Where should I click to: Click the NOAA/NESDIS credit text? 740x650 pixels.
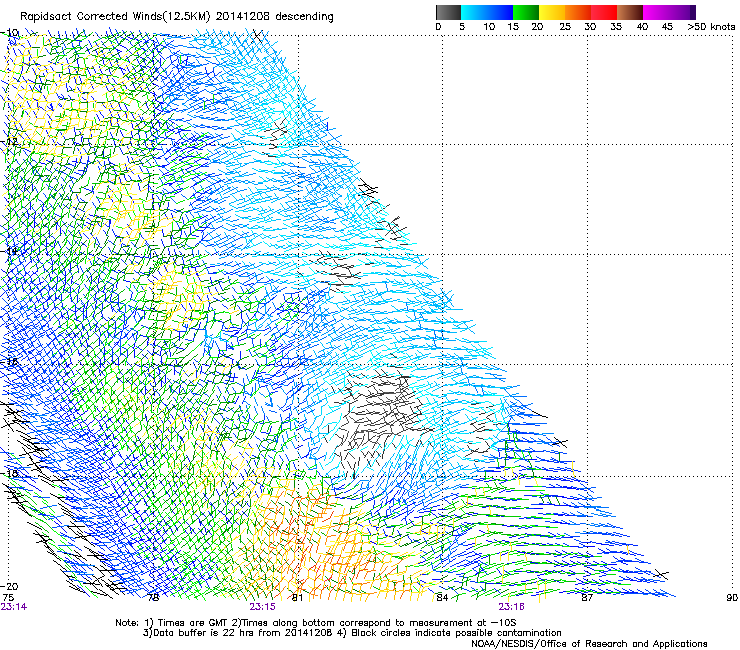point(589,644)
